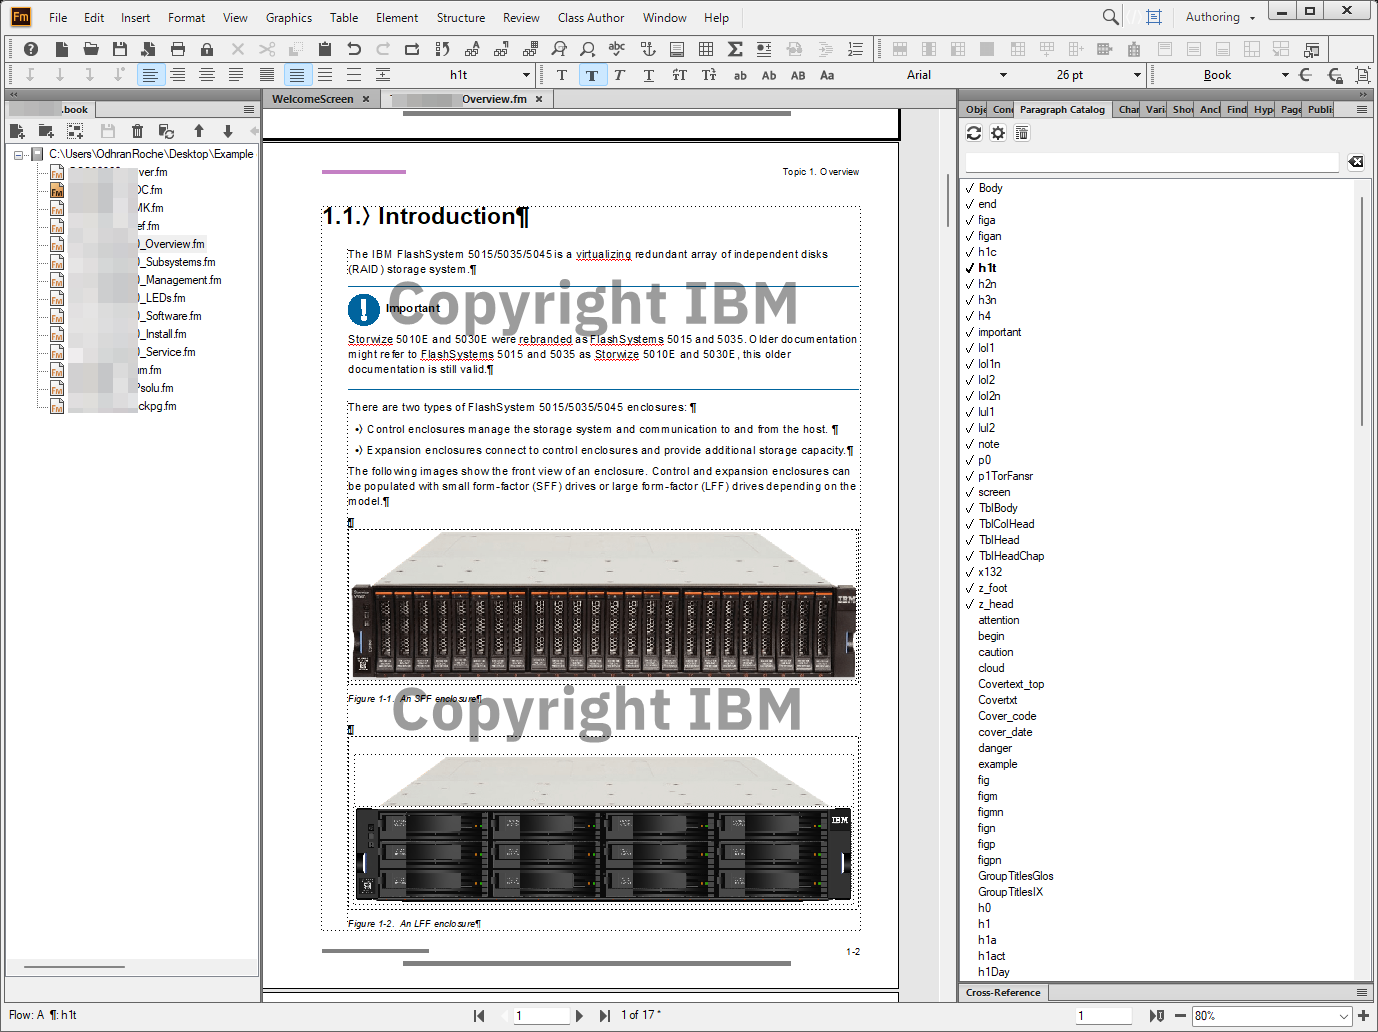Image resolution: width=1378 pixels, height=1032 pixels.
Task: Click the search magnifier in the title bar
Action: (1110, 17)
